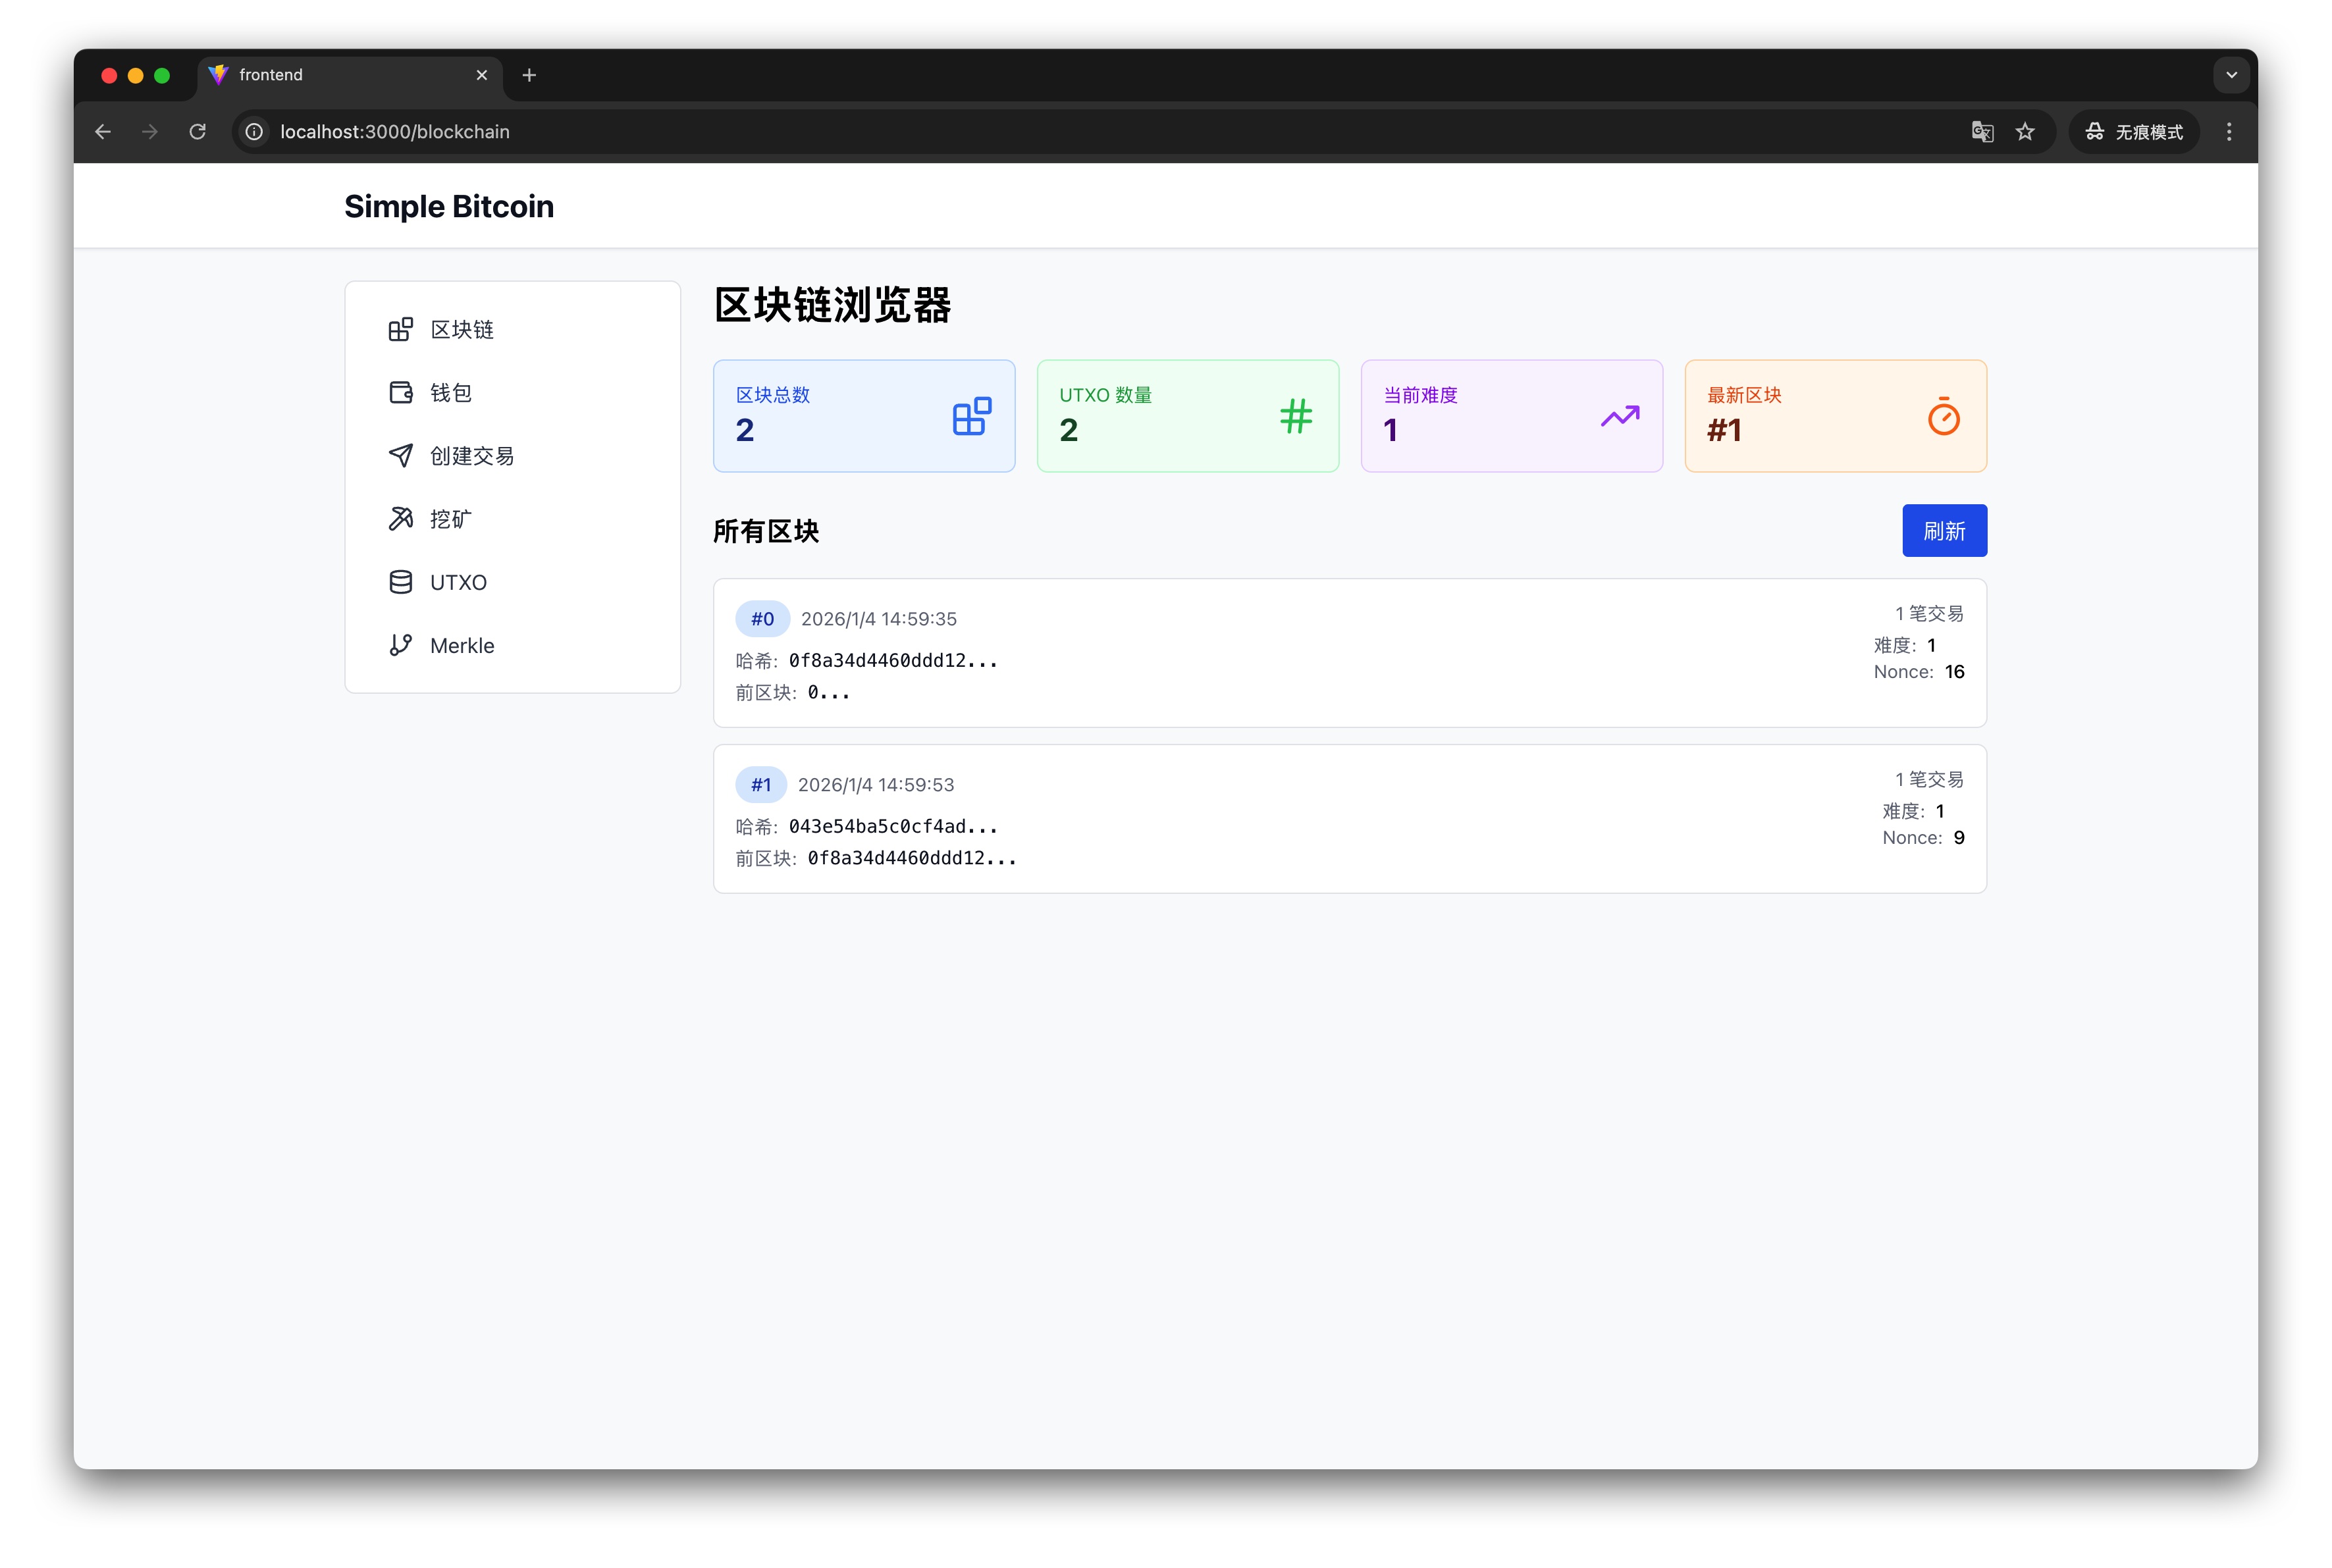Click the Simple Bitcoin header title
Screen dimensions: 2332x1568
click(x=449, y=206)
